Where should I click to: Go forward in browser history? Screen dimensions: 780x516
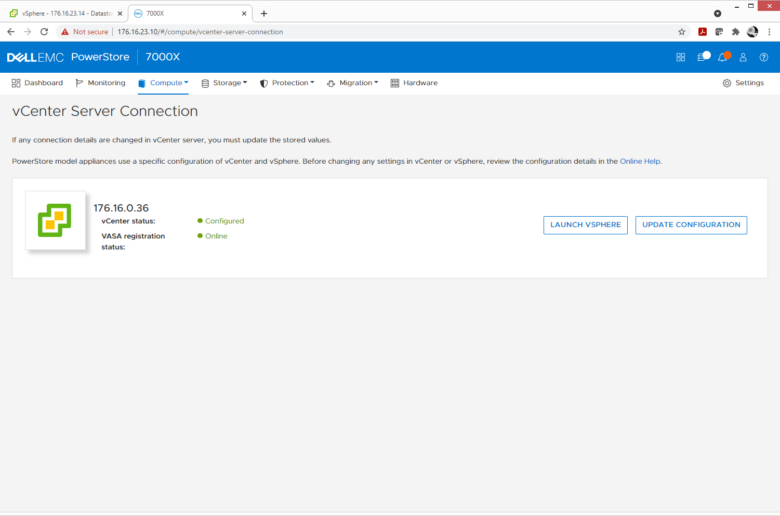coord(27,32)
